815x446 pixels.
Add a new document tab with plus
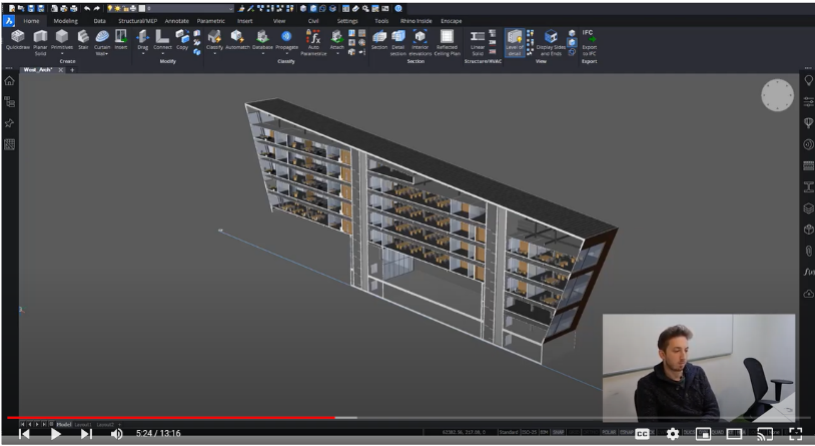coord(72,70)
